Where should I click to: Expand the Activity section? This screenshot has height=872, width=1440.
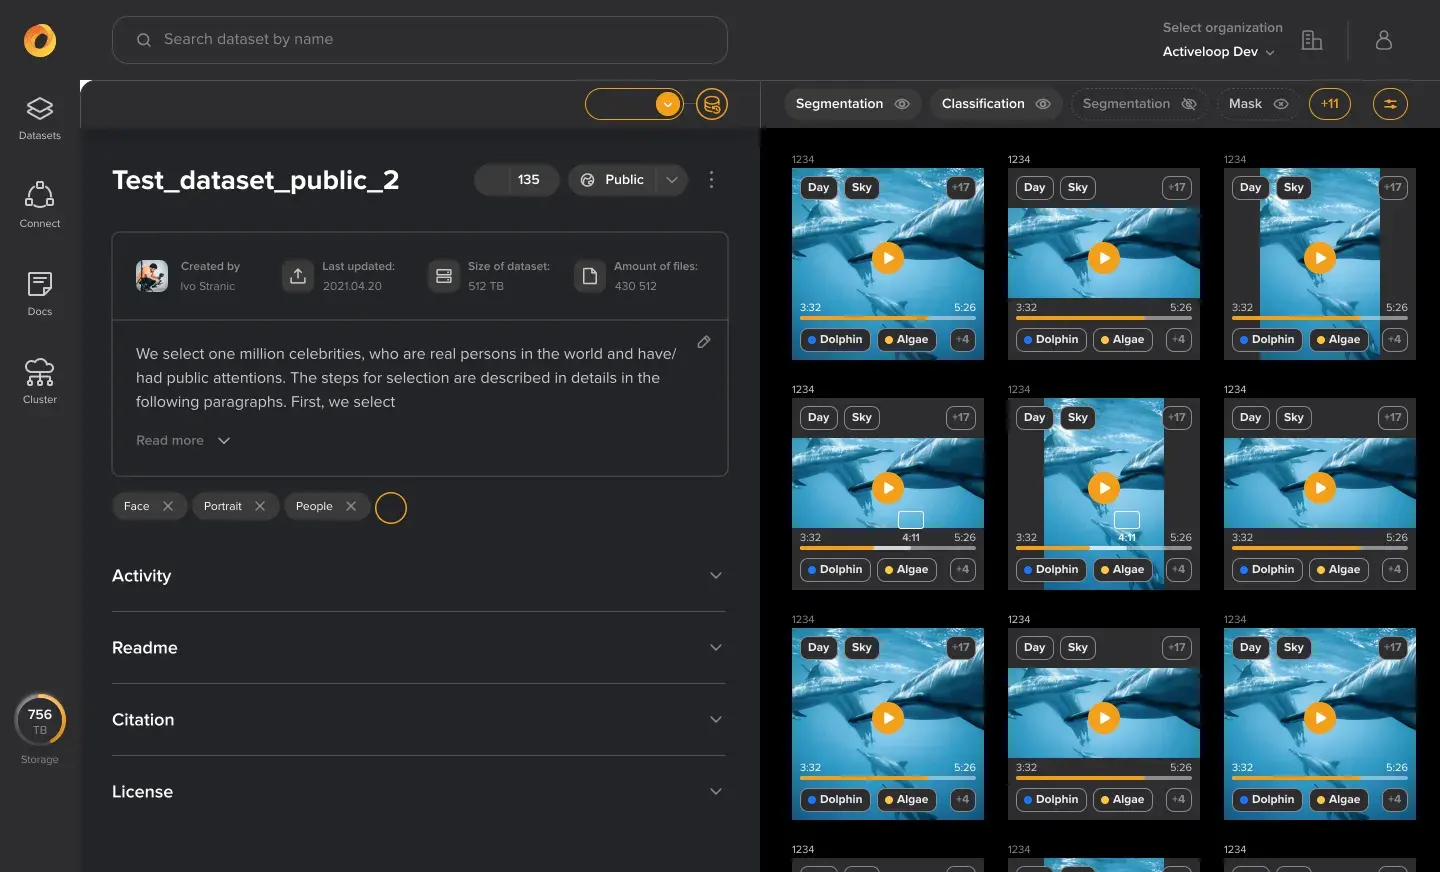(x=716, y=576)
